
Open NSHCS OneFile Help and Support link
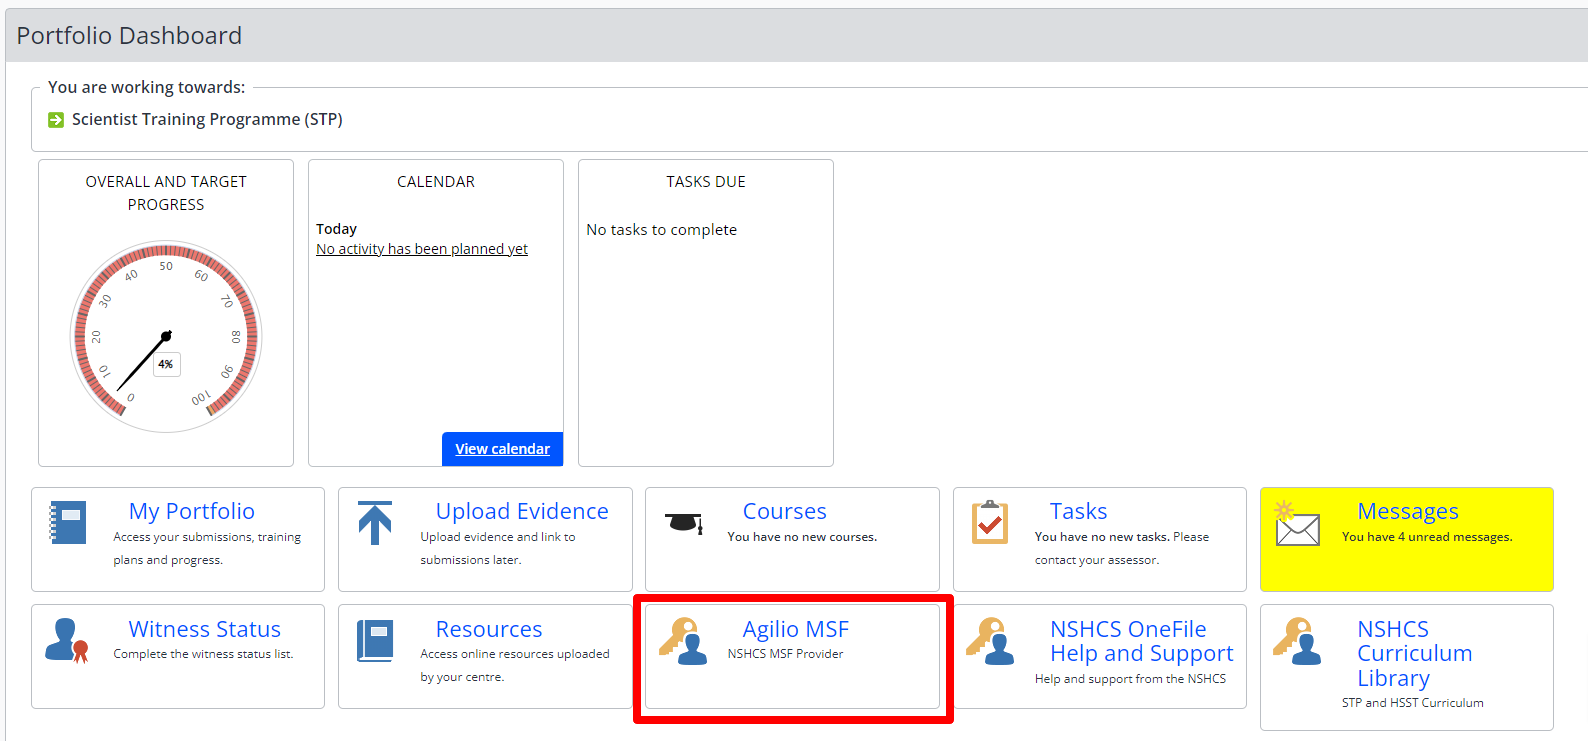click(x=1141, y=641)
